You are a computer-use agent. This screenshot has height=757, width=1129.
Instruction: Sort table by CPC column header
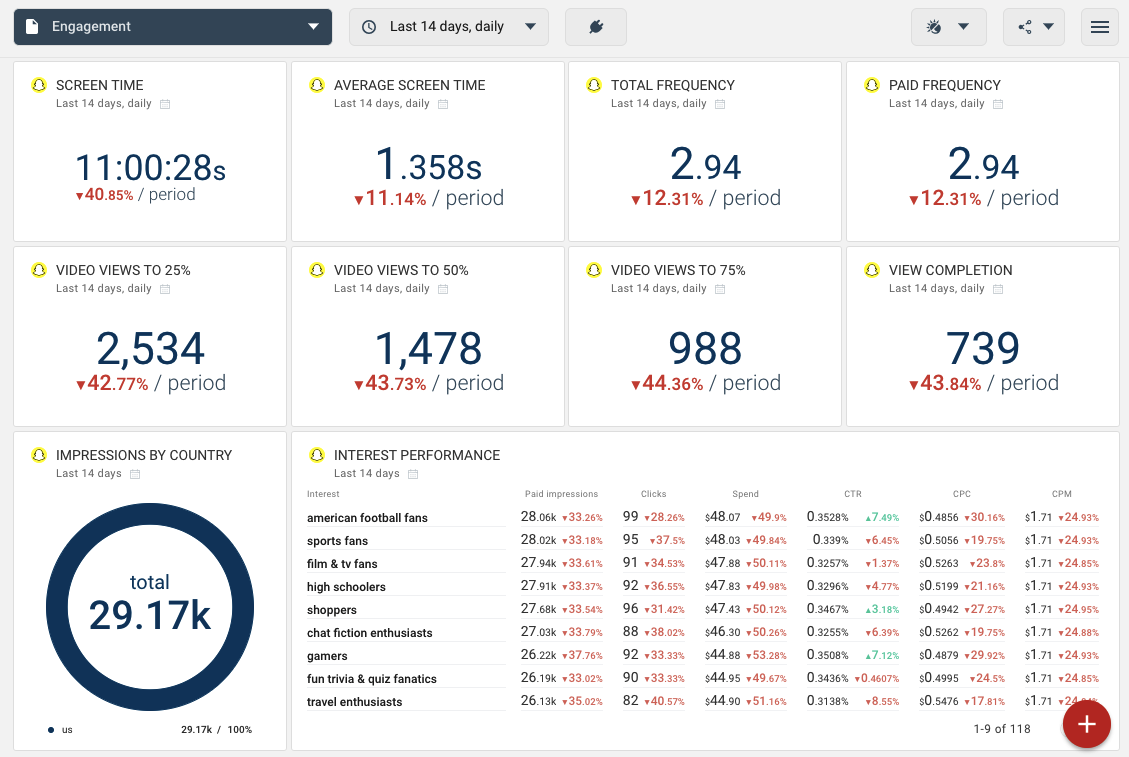(x=961, y=494)
